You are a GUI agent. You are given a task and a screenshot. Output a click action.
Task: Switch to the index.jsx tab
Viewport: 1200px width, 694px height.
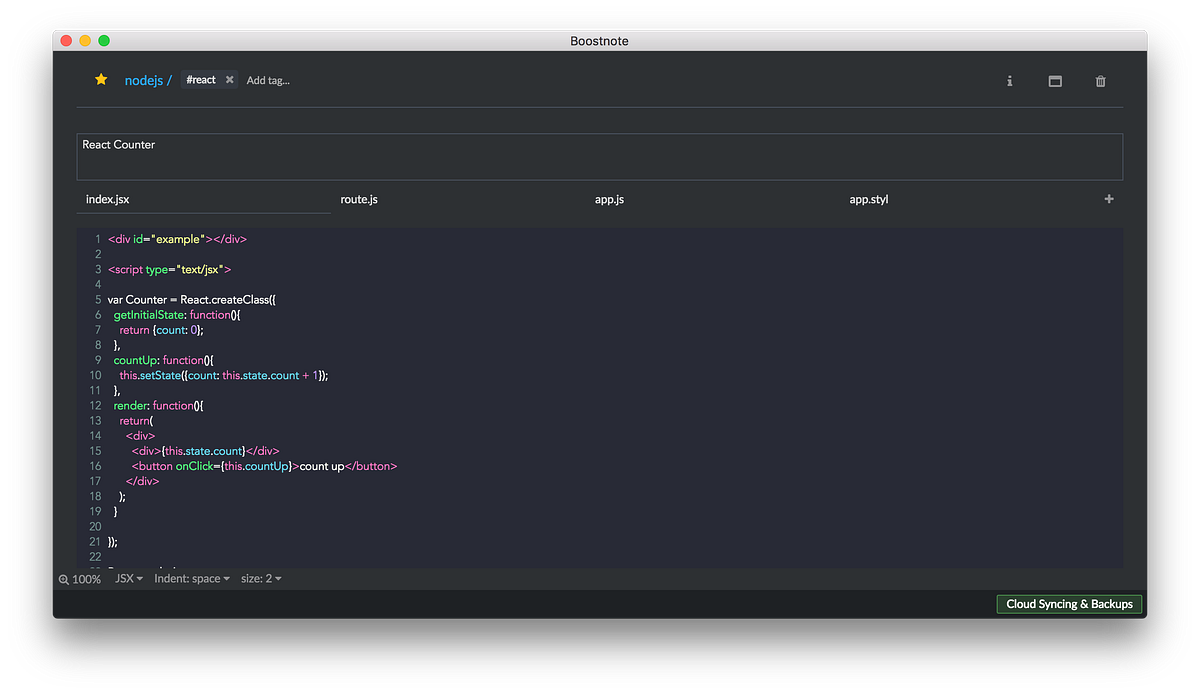click(203, 200)
